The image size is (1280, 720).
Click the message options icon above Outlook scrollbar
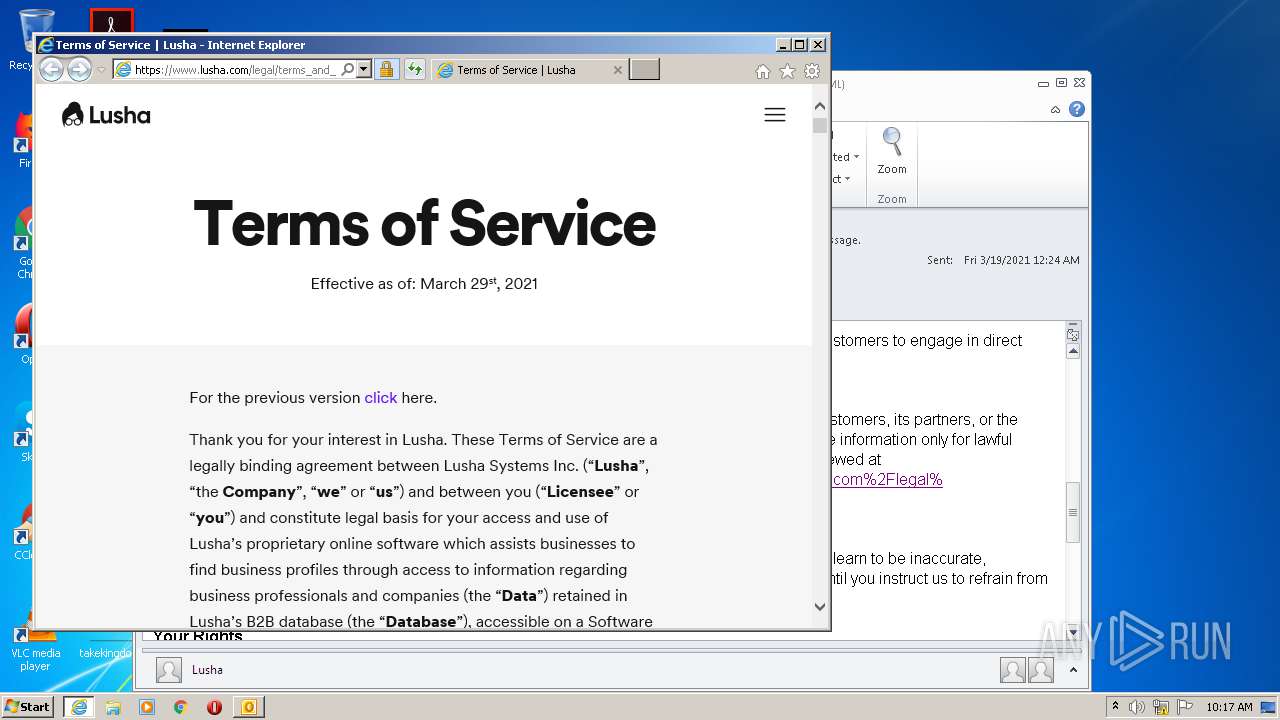pyautogui.click(x=1073, y=334)
